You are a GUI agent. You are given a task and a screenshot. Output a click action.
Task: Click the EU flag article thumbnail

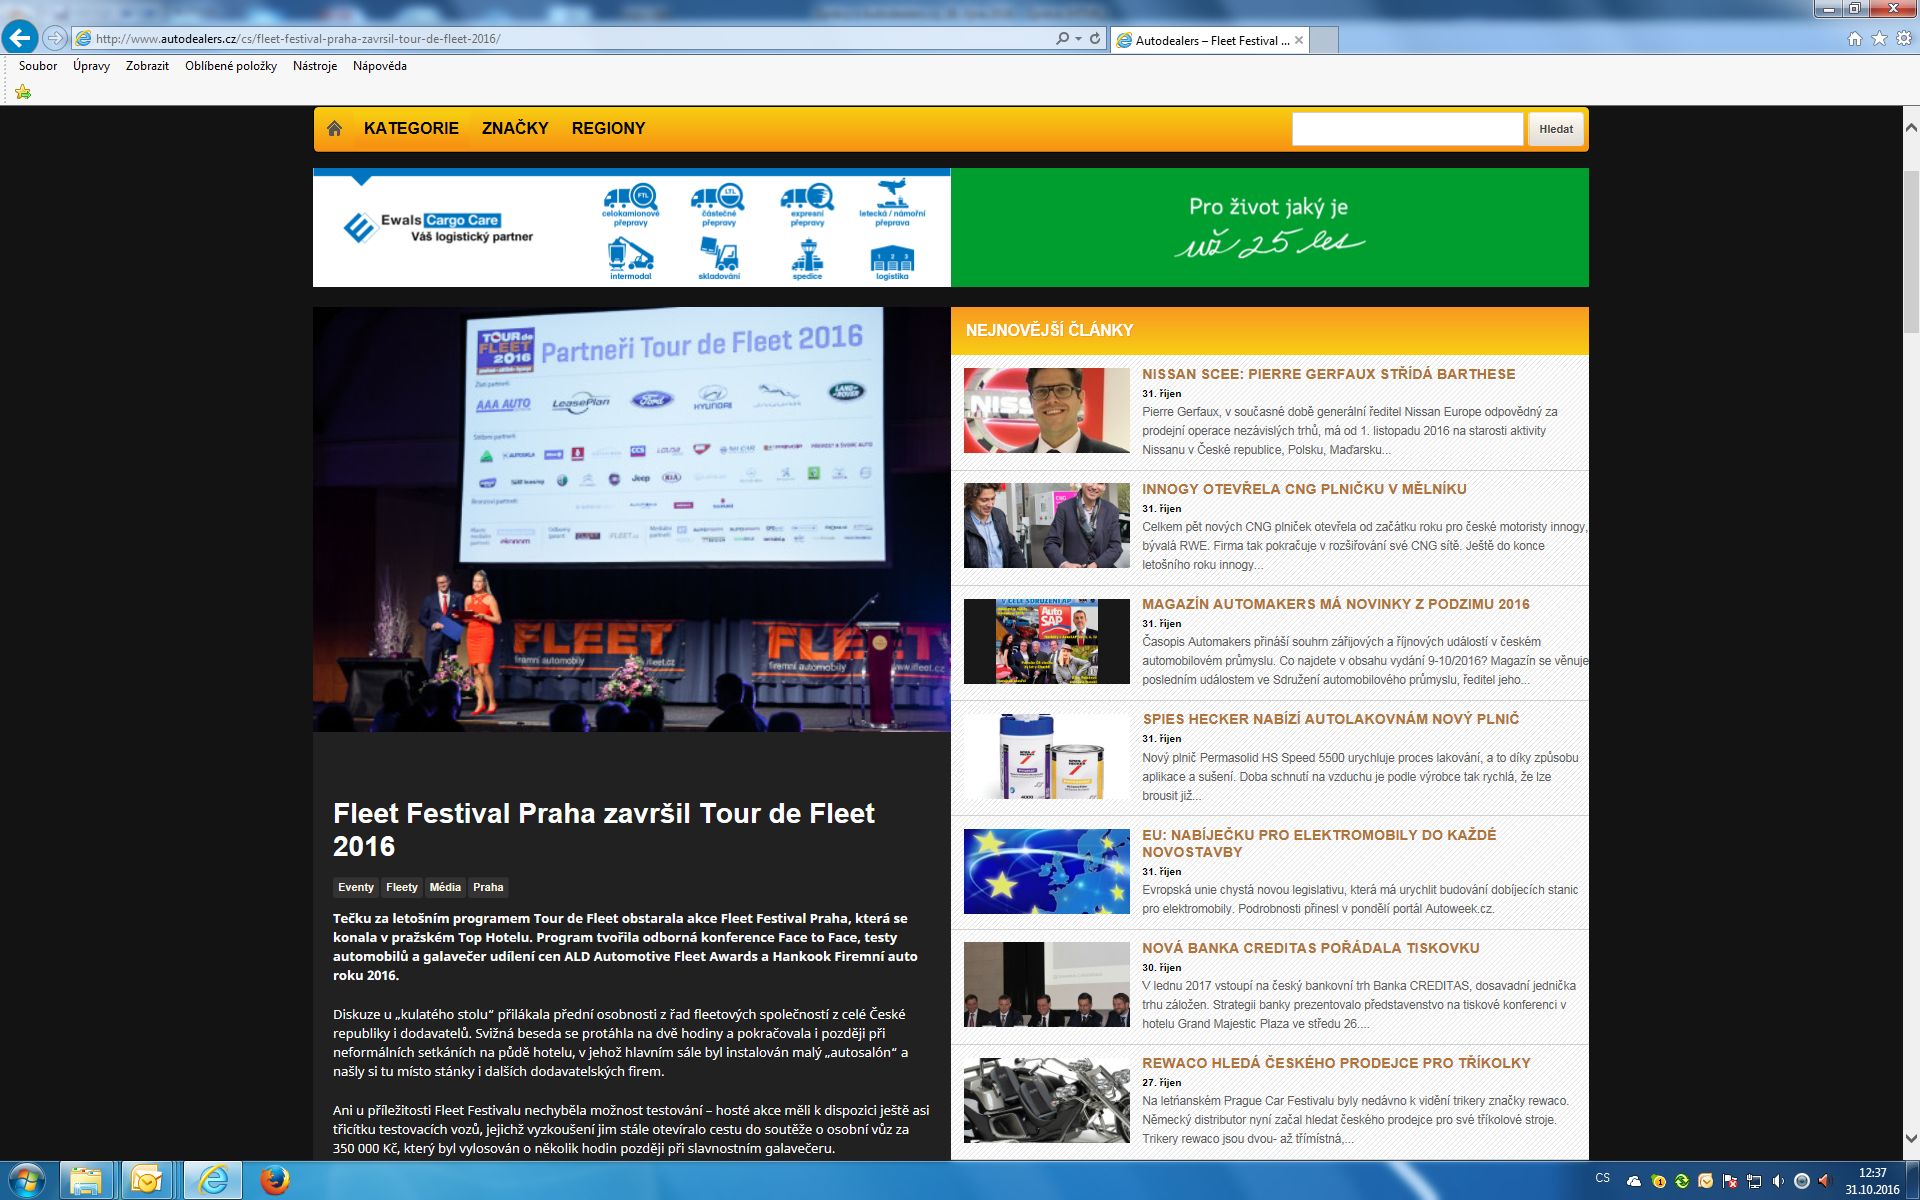click(1047, 871)
